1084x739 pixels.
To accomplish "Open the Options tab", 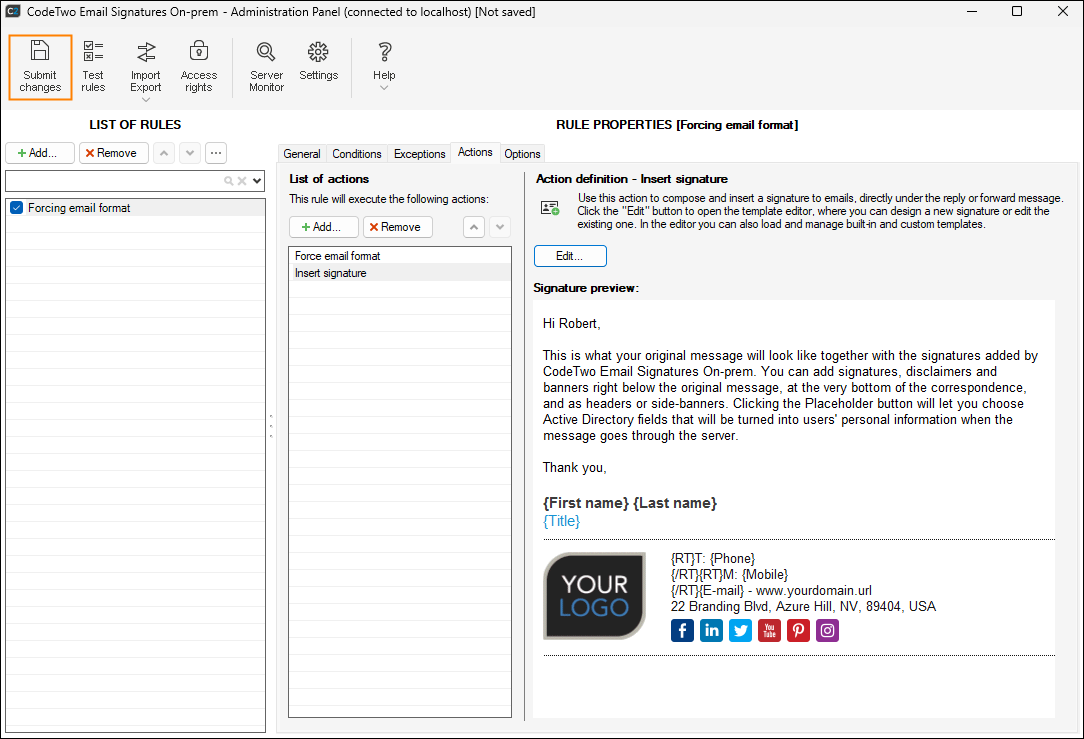I will point(522,154).
